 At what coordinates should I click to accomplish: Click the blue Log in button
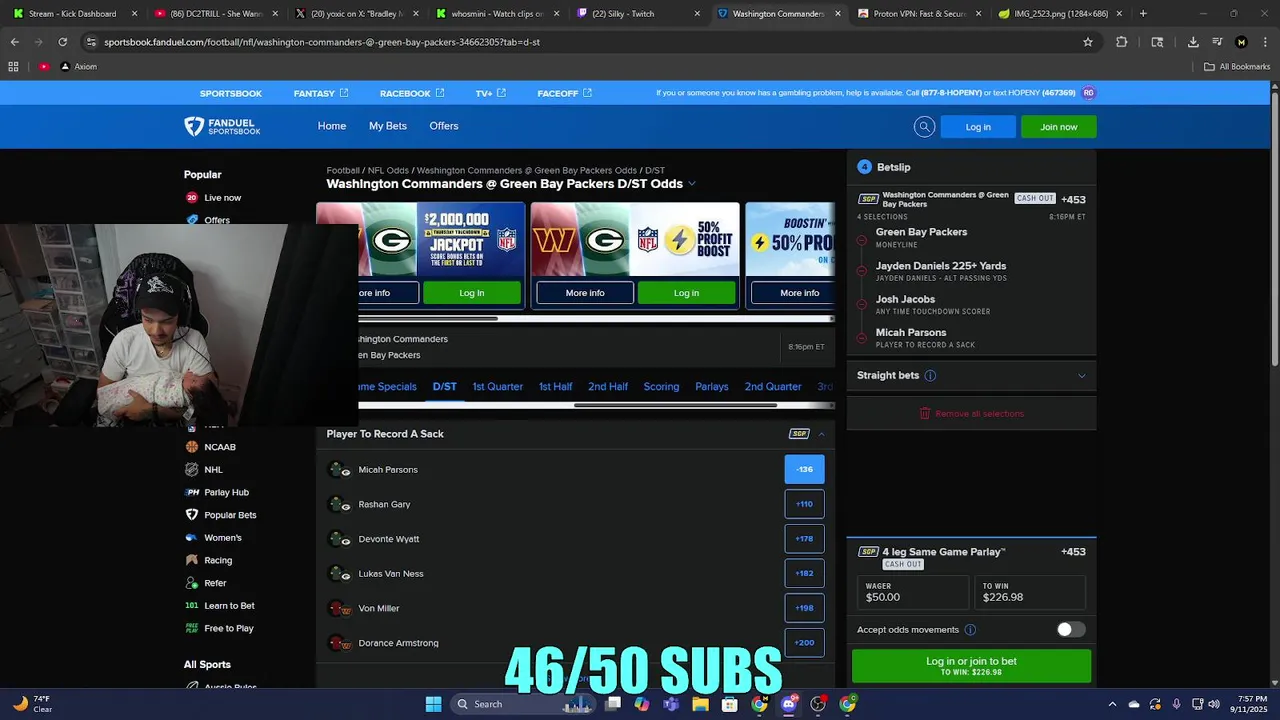978,127
